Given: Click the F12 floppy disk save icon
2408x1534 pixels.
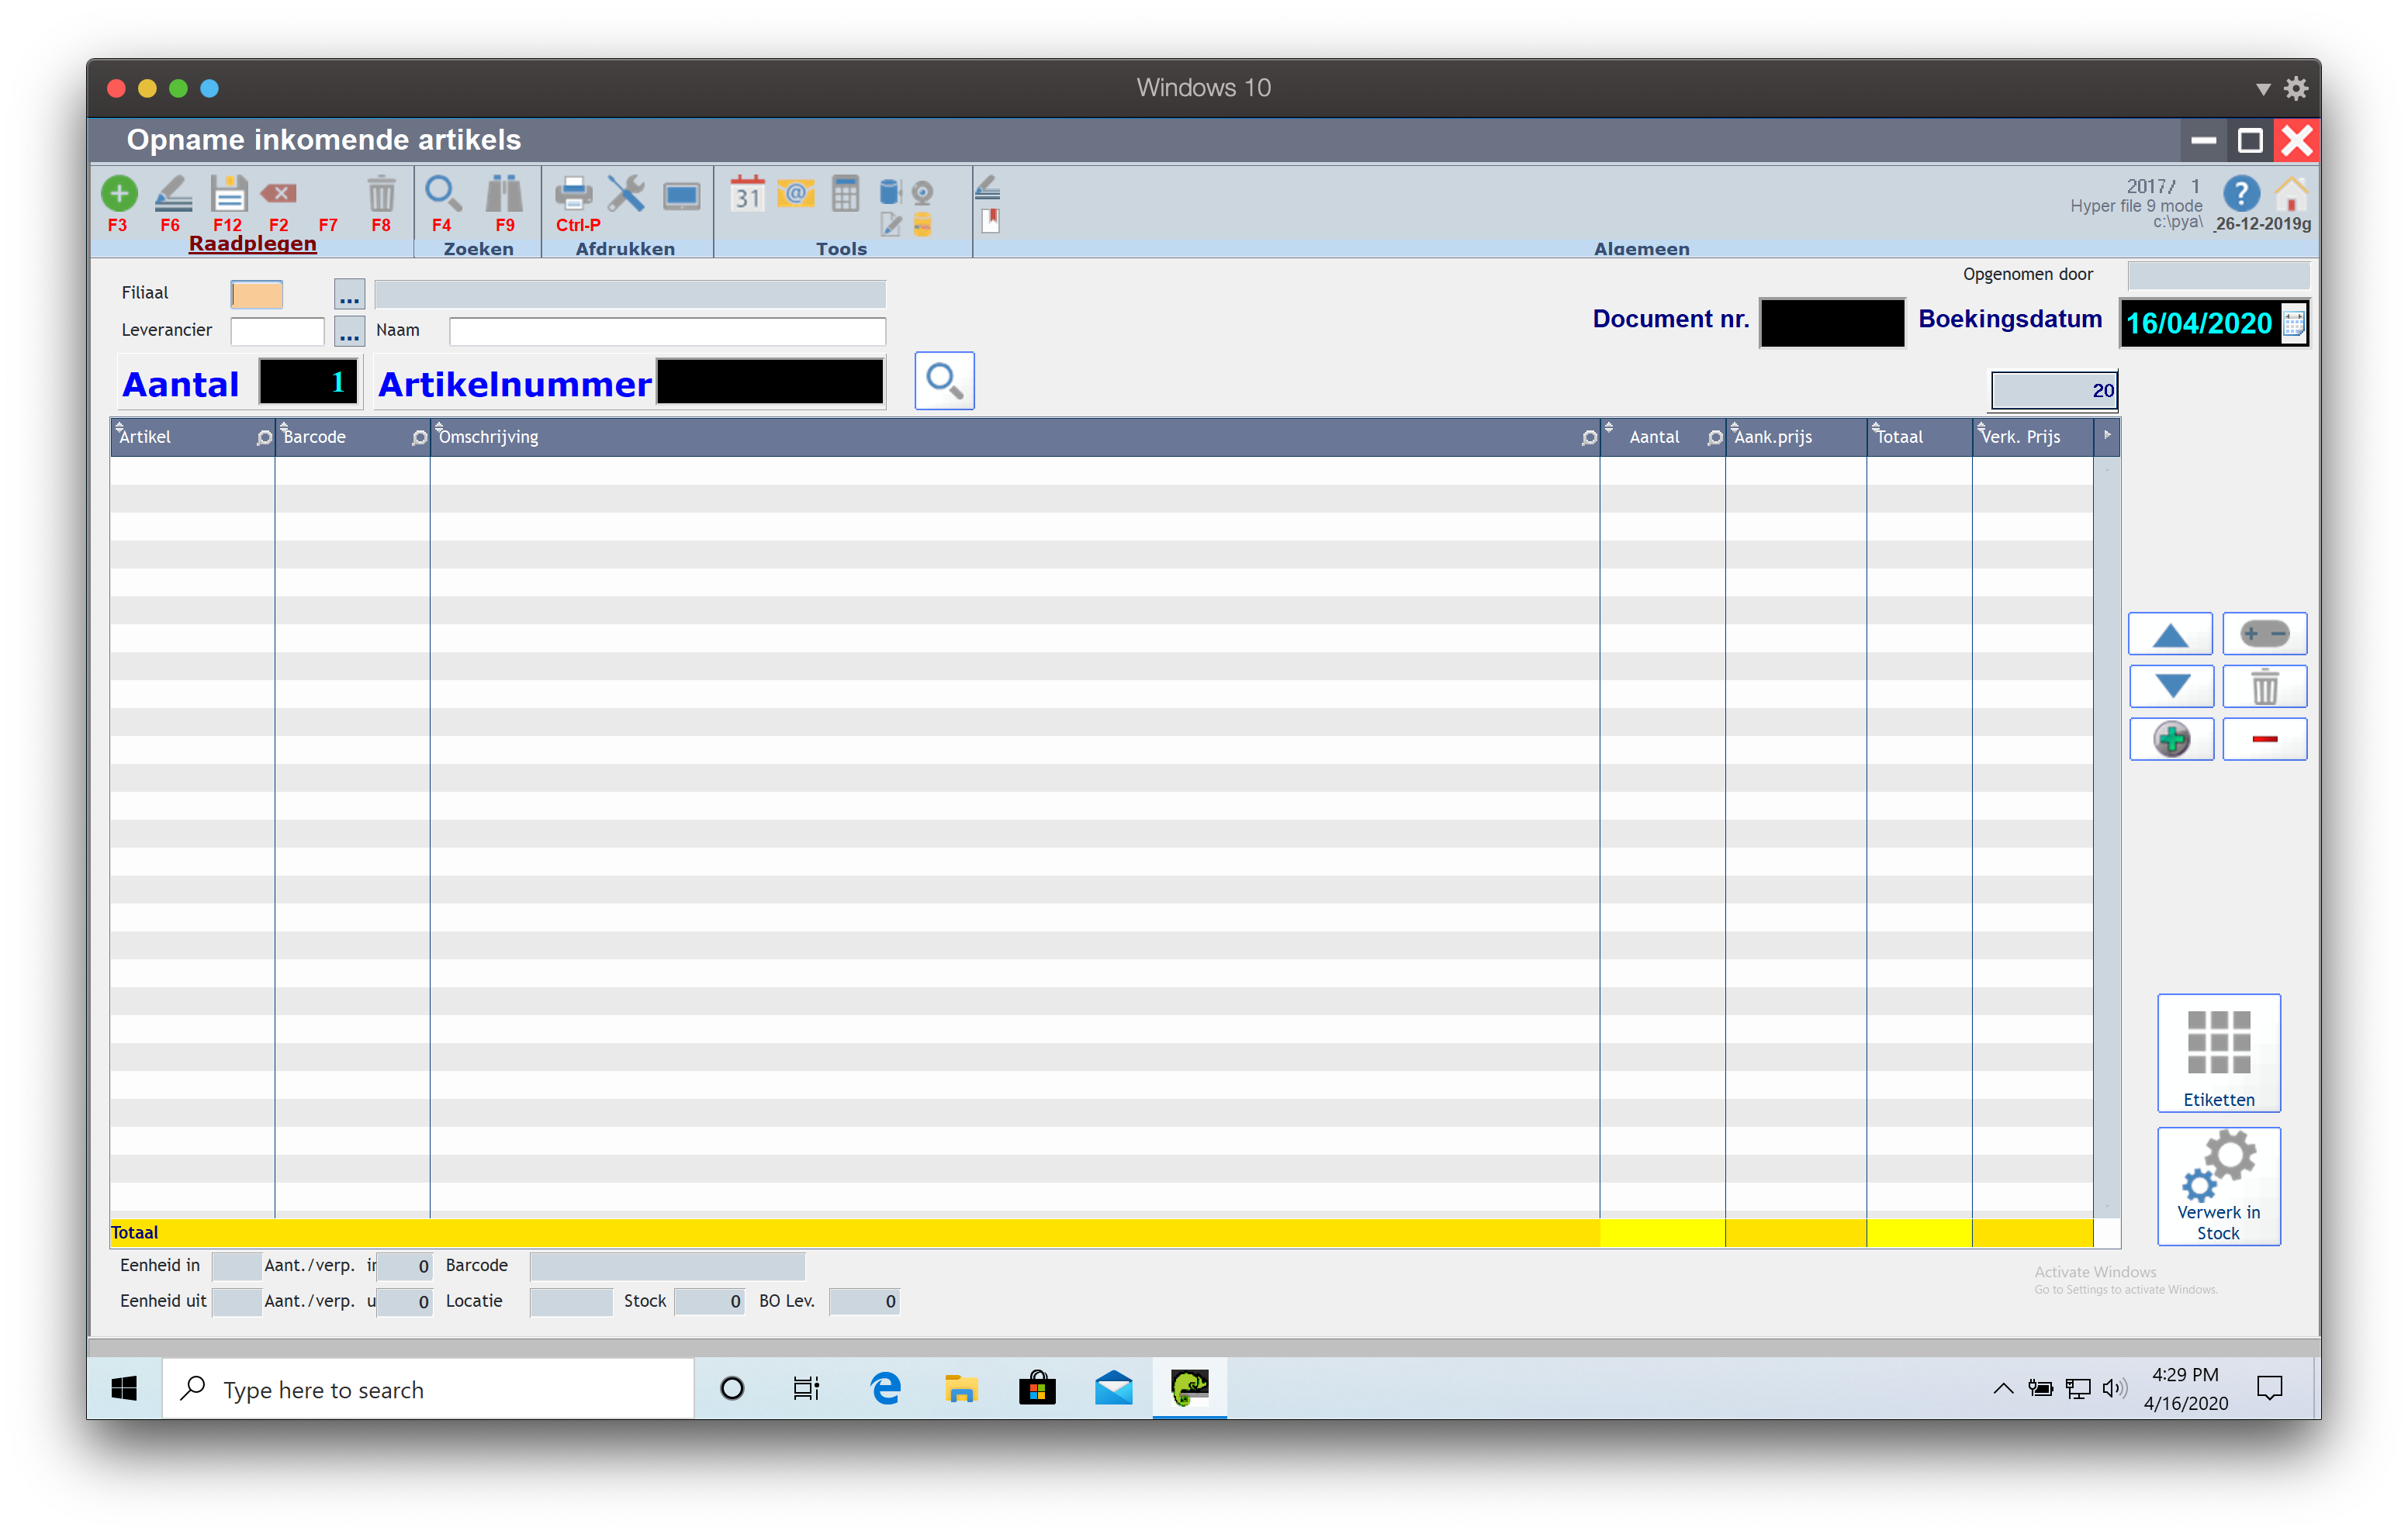Looking at the screenshot, I should [x=228, y=194].
